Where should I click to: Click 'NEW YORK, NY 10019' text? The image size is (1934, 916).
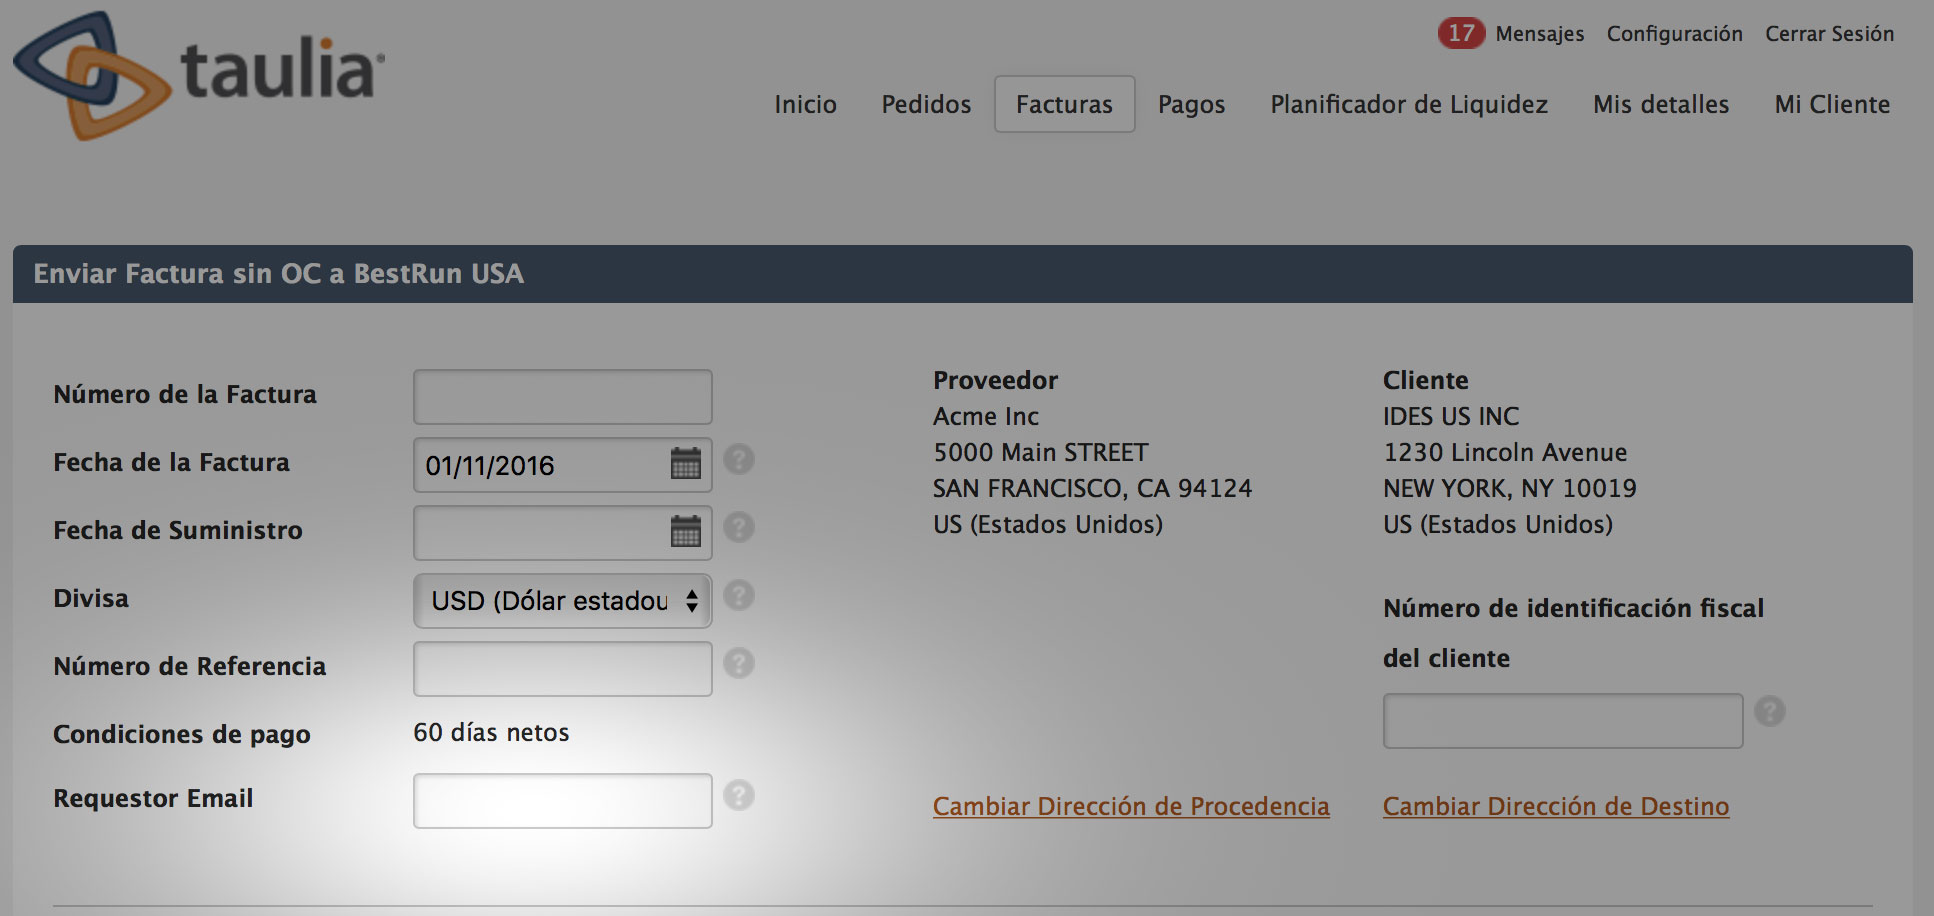click(1510, 488)
